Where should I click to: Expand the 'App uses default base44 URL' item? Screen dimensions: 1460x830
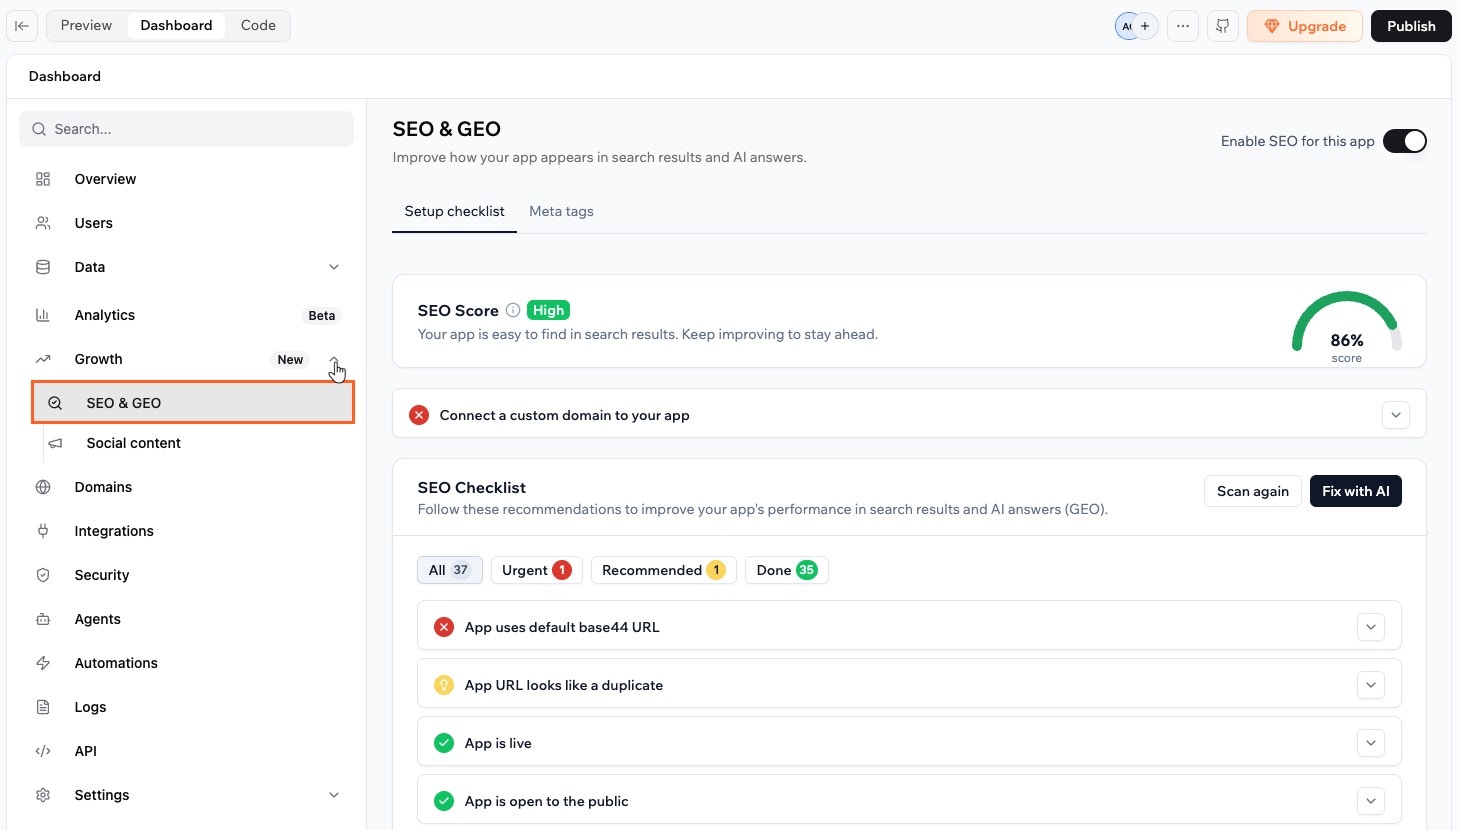pos(1371,626)
